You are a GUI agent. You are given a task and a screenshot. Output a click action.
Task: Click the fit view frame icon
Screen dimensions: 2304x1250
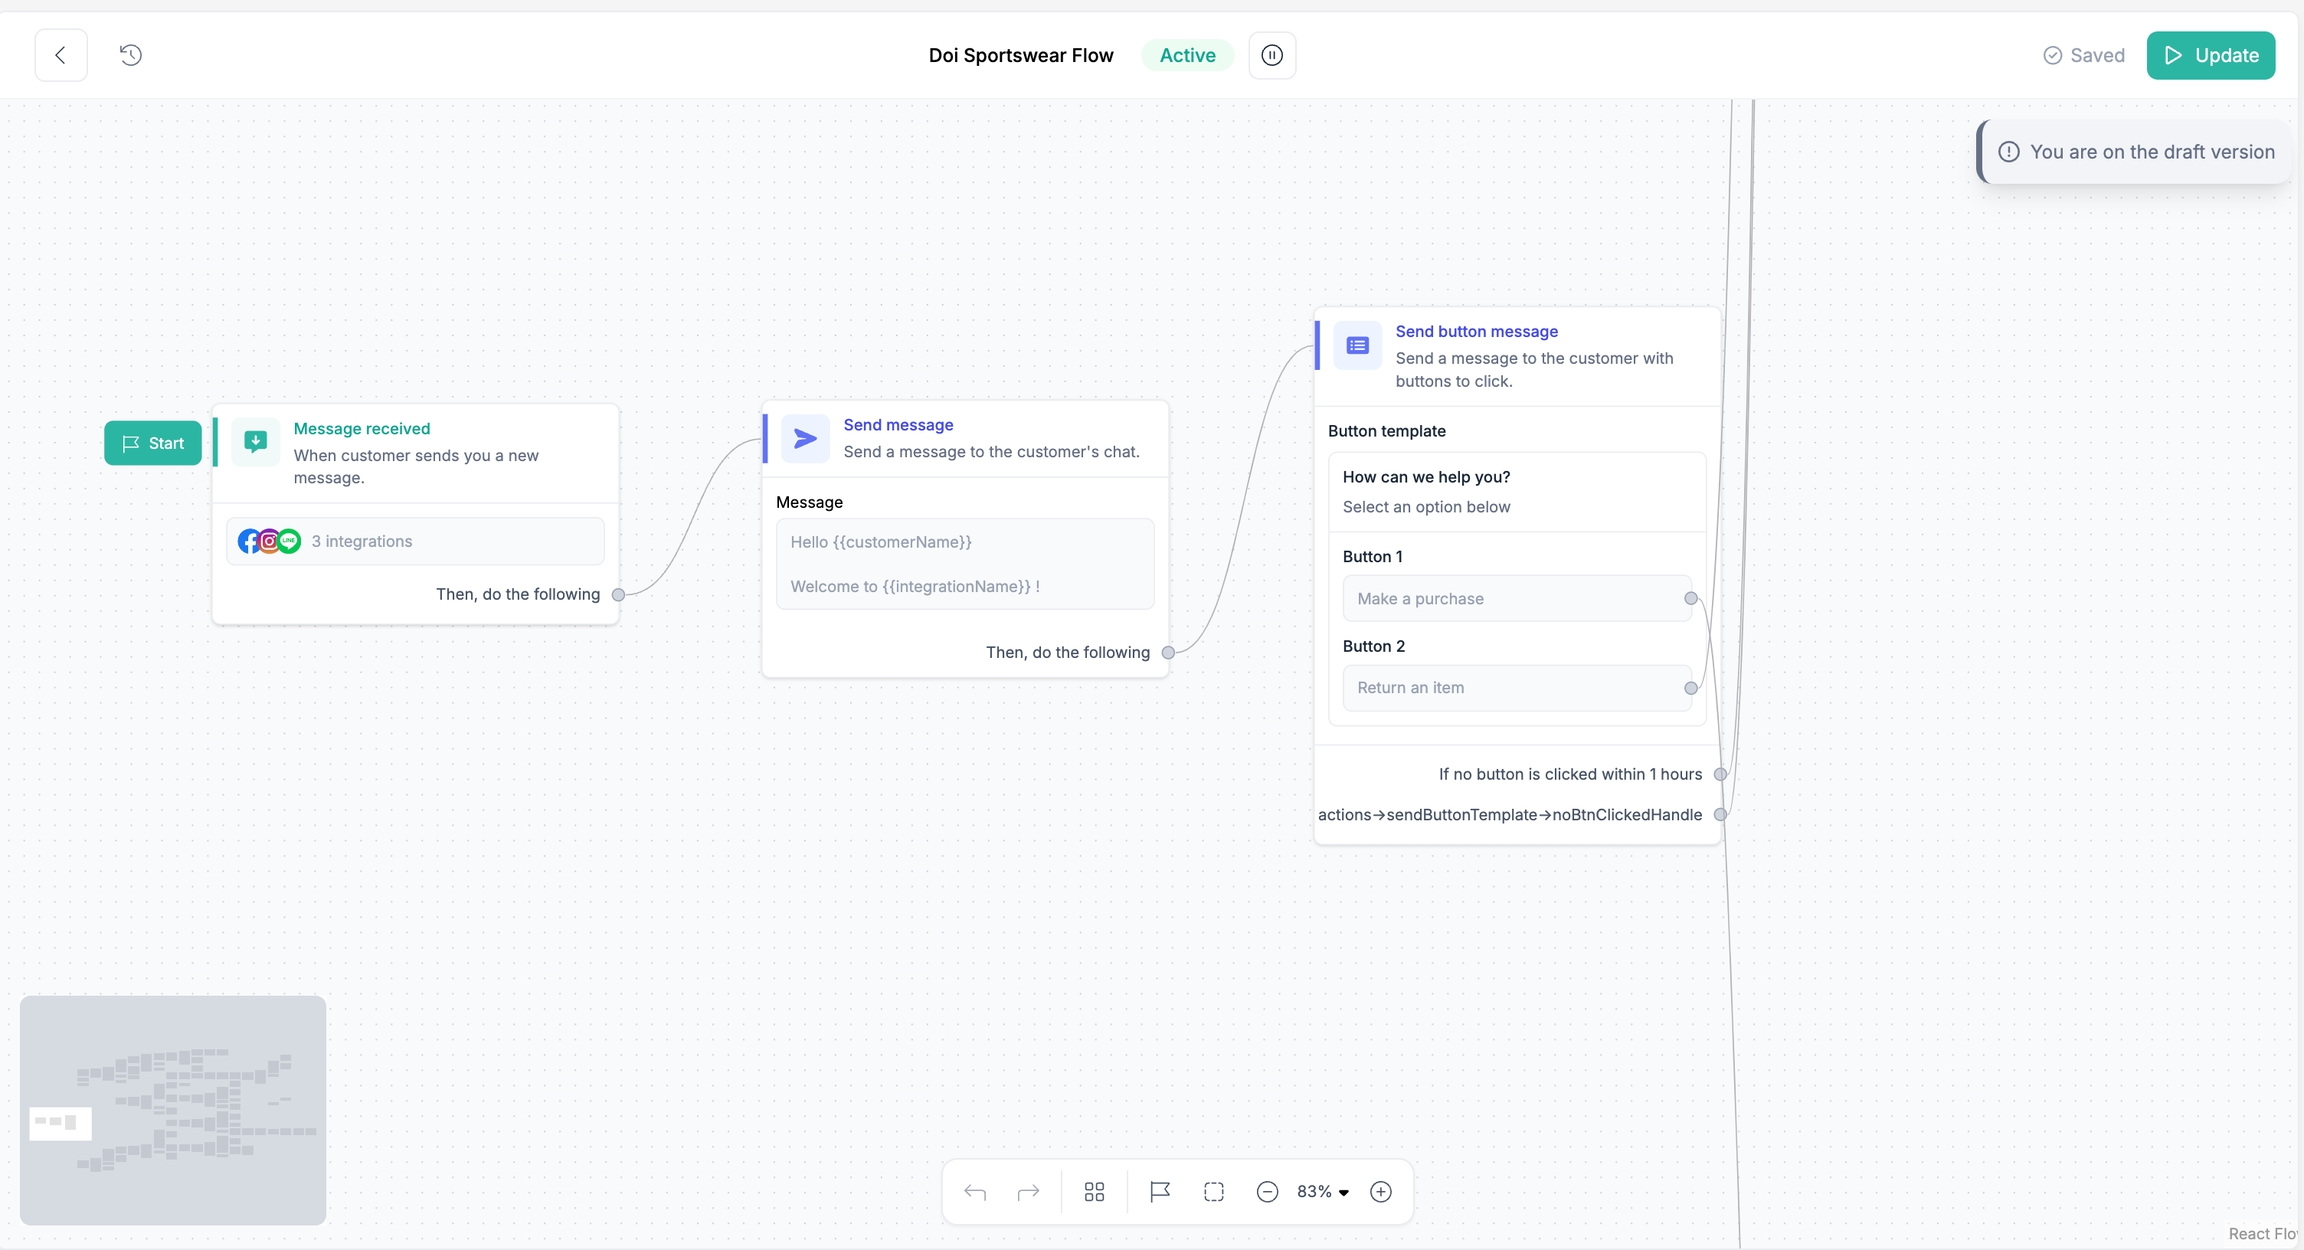point(1214,1192)
